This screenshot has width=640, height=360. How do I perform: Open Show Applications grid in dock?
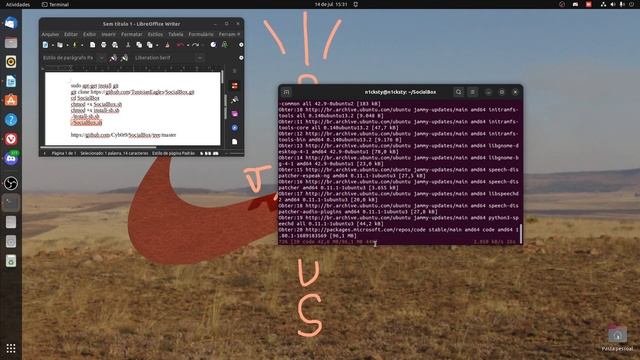coord(11,348)
